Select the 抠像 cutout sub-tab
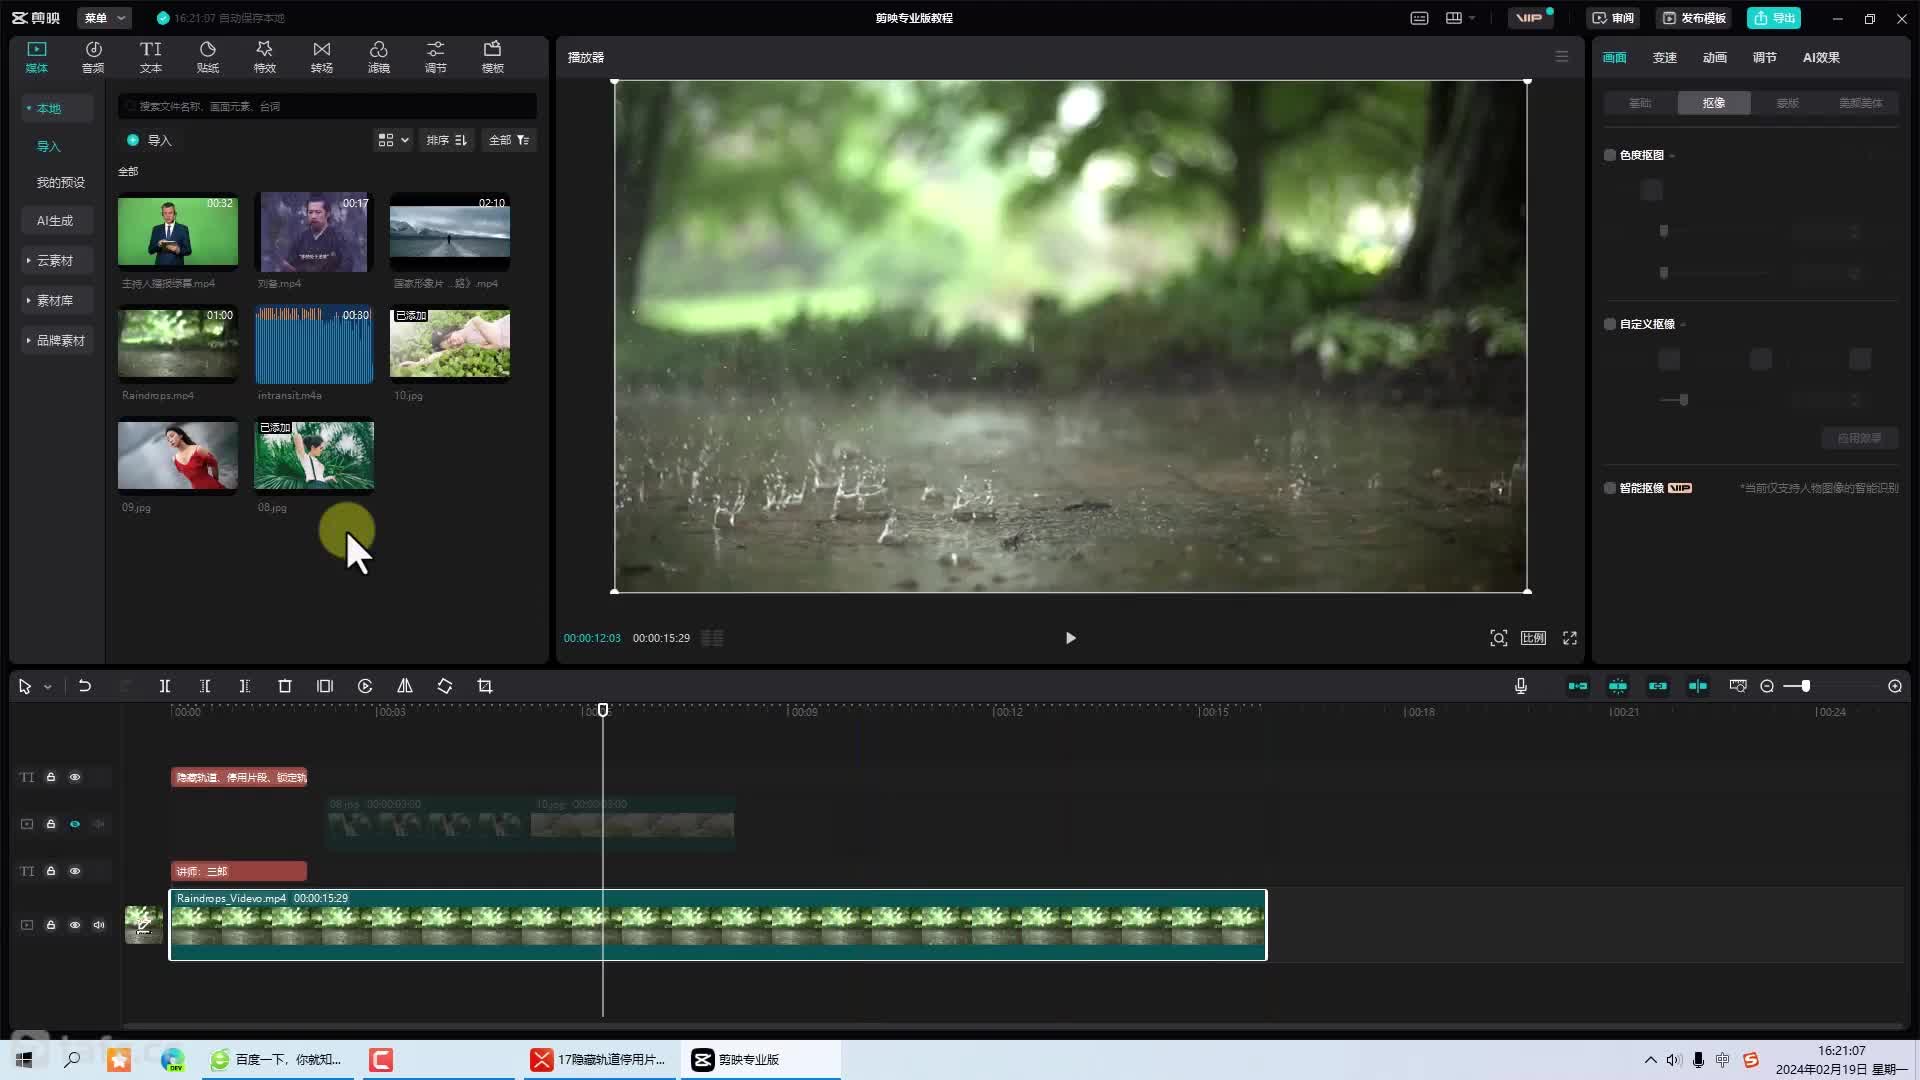 coord(1714,103)
